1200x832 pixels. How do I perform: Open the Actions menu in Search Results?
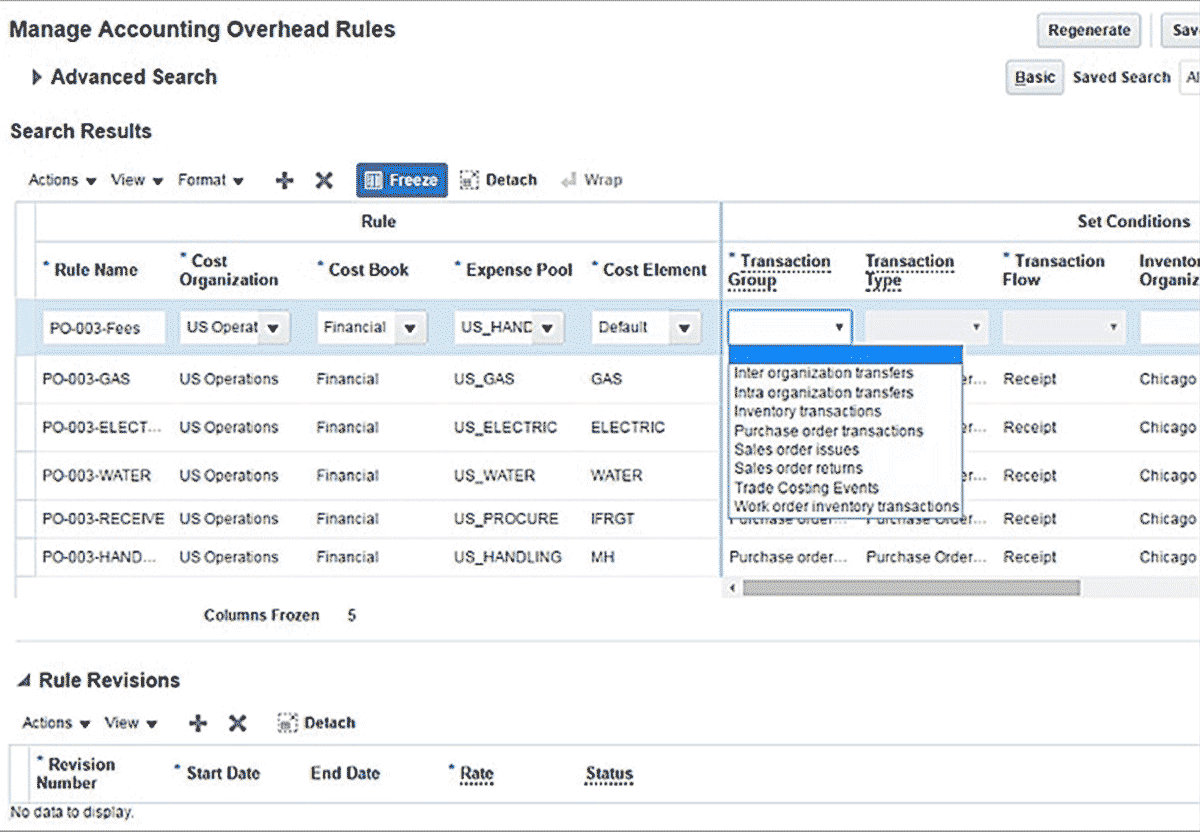pos(62,181)
